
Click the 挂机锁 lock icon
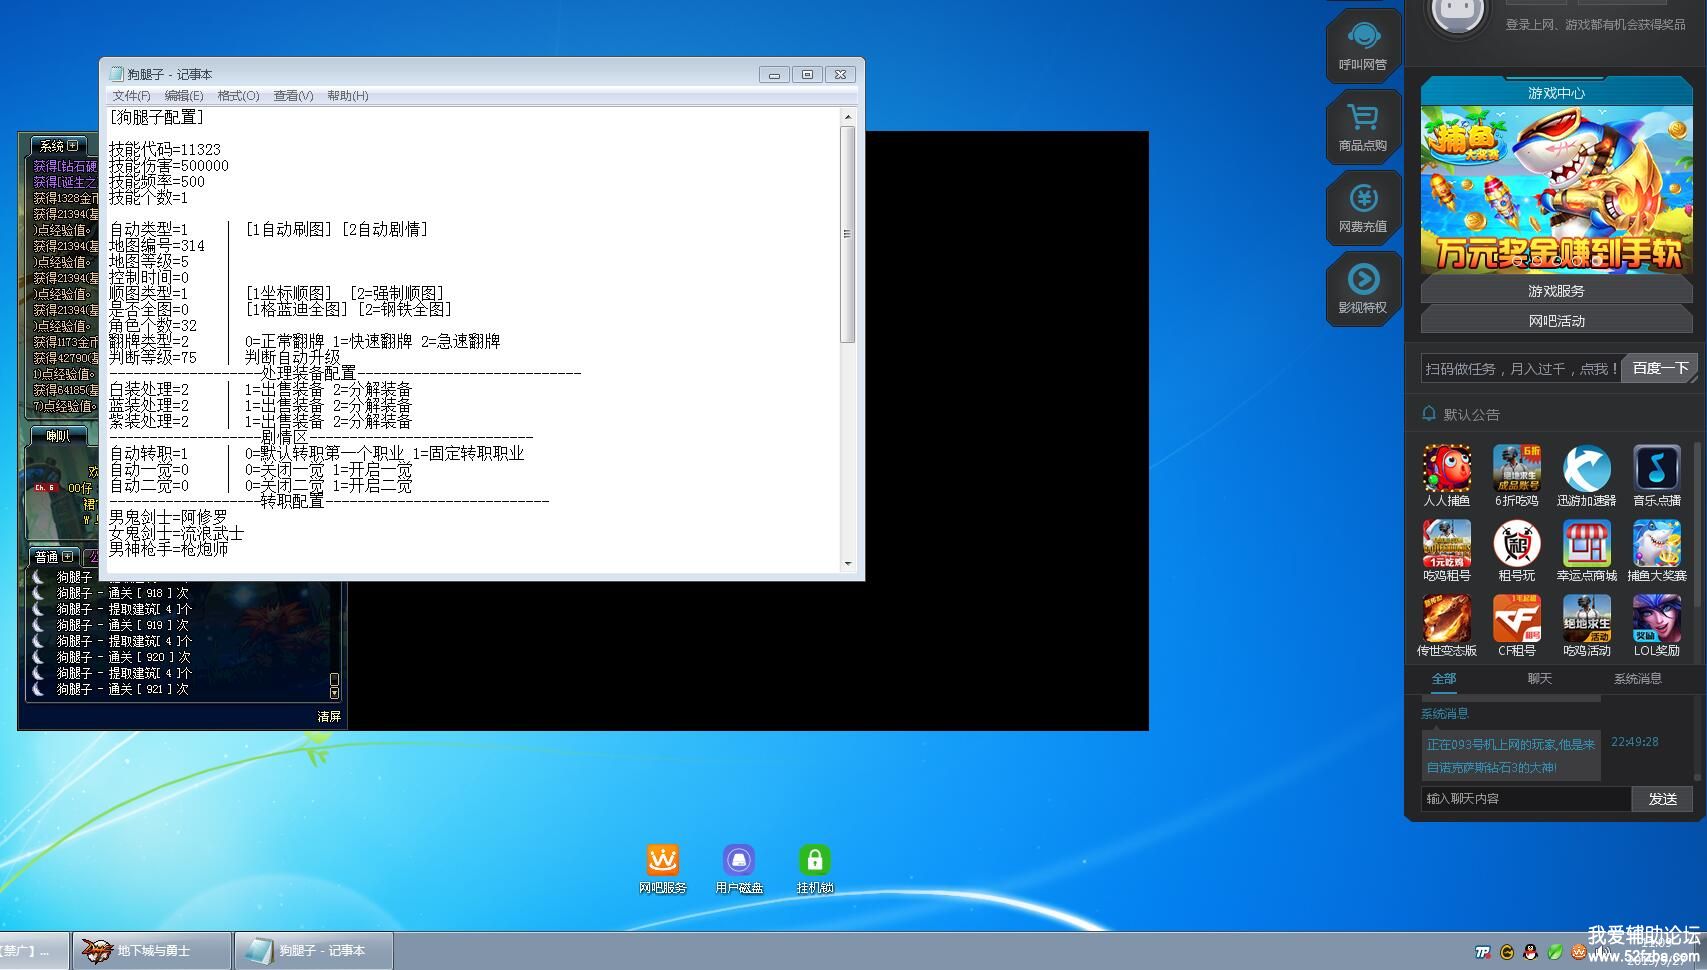(814, 868)
